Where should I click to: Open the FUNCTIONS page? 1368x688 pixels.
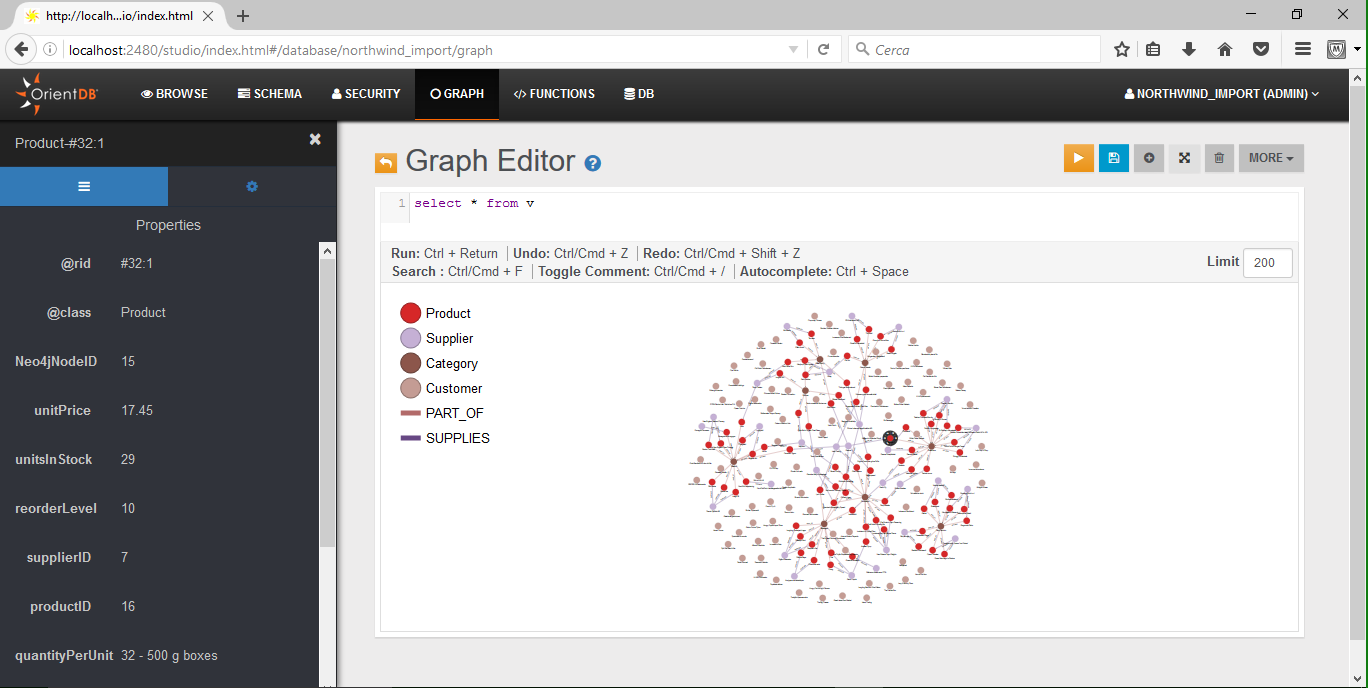coord(554,94)
